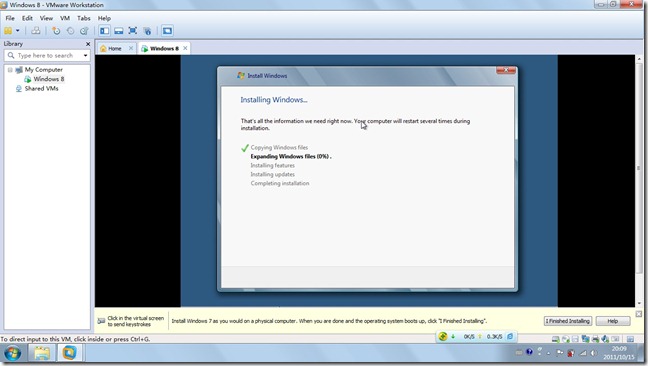This screenshot has width=648, height=366.
Task: Toggle the thumbnail bar view button
Action: click(x=119, y=31)
